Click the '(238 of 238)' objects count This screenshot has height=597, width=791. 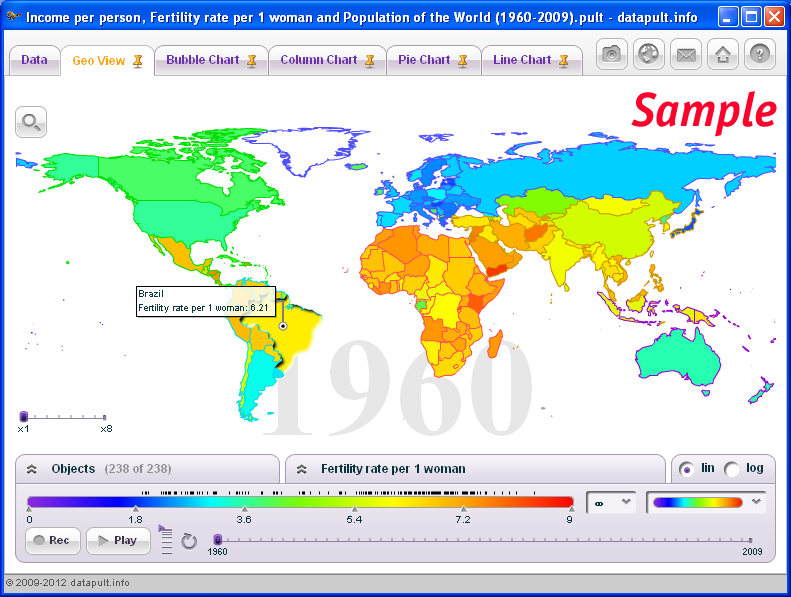point(138,469)
